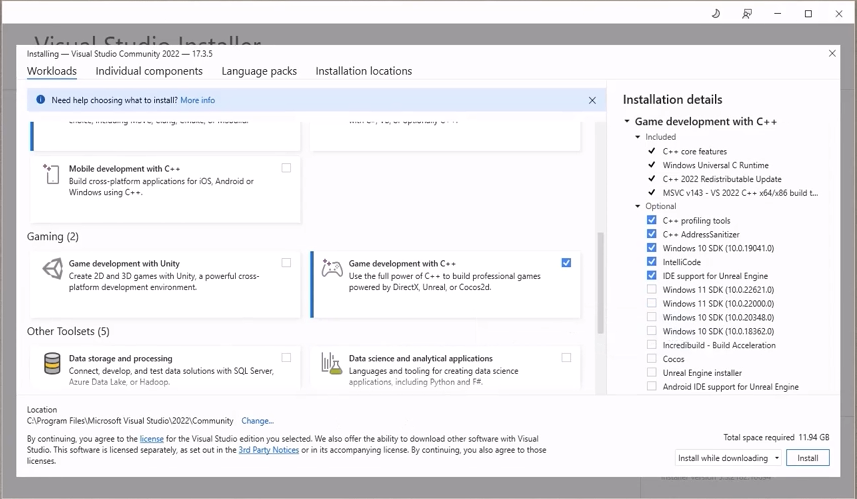Click the workloads list vertical scrollbar

pyautogui.click(x=600, y=283)
